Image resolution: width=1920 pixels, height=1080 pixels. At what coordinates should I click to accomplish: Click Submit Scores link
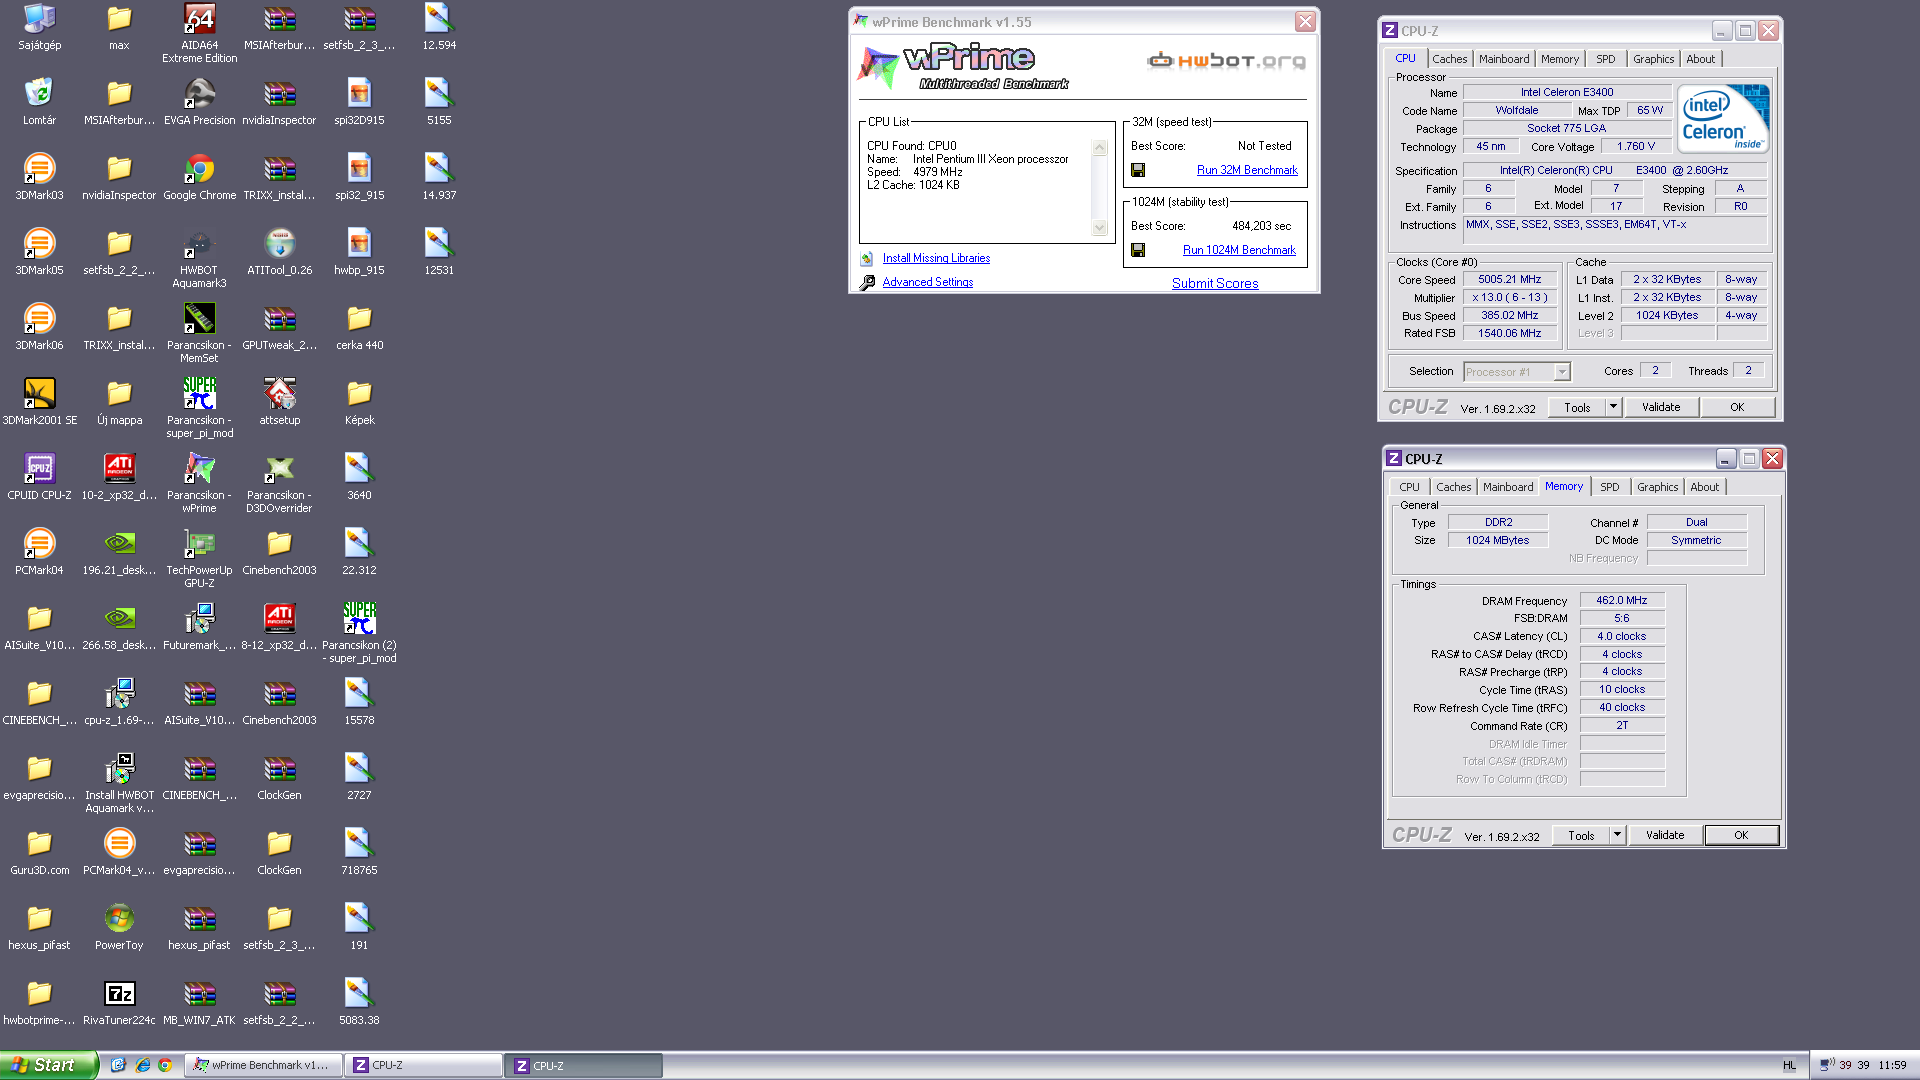tap(1215, 283)
